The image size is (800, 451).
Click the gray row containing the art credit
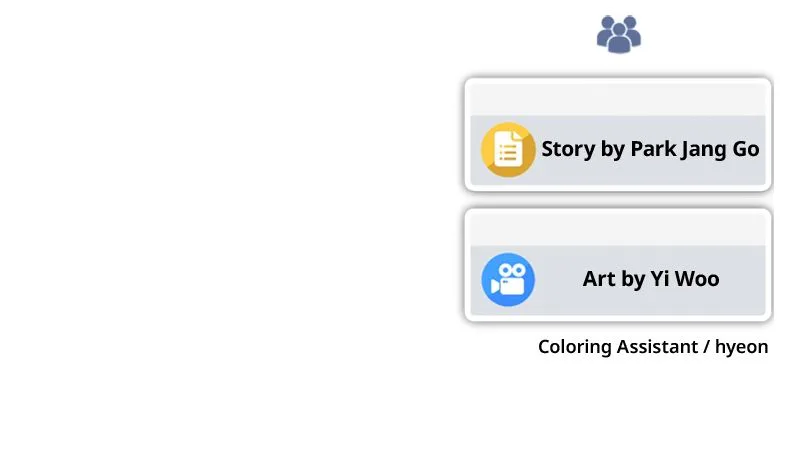(618, 280)
